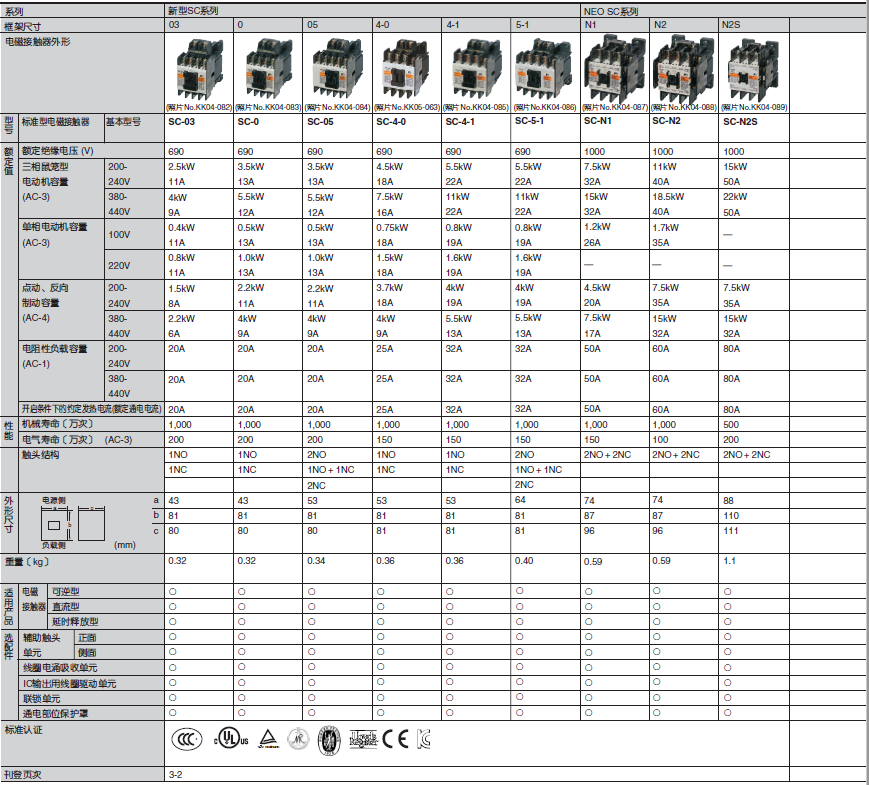View the SC-4-1 contactor image
This screenshot has width=869, height=785.
click(477, 69)
